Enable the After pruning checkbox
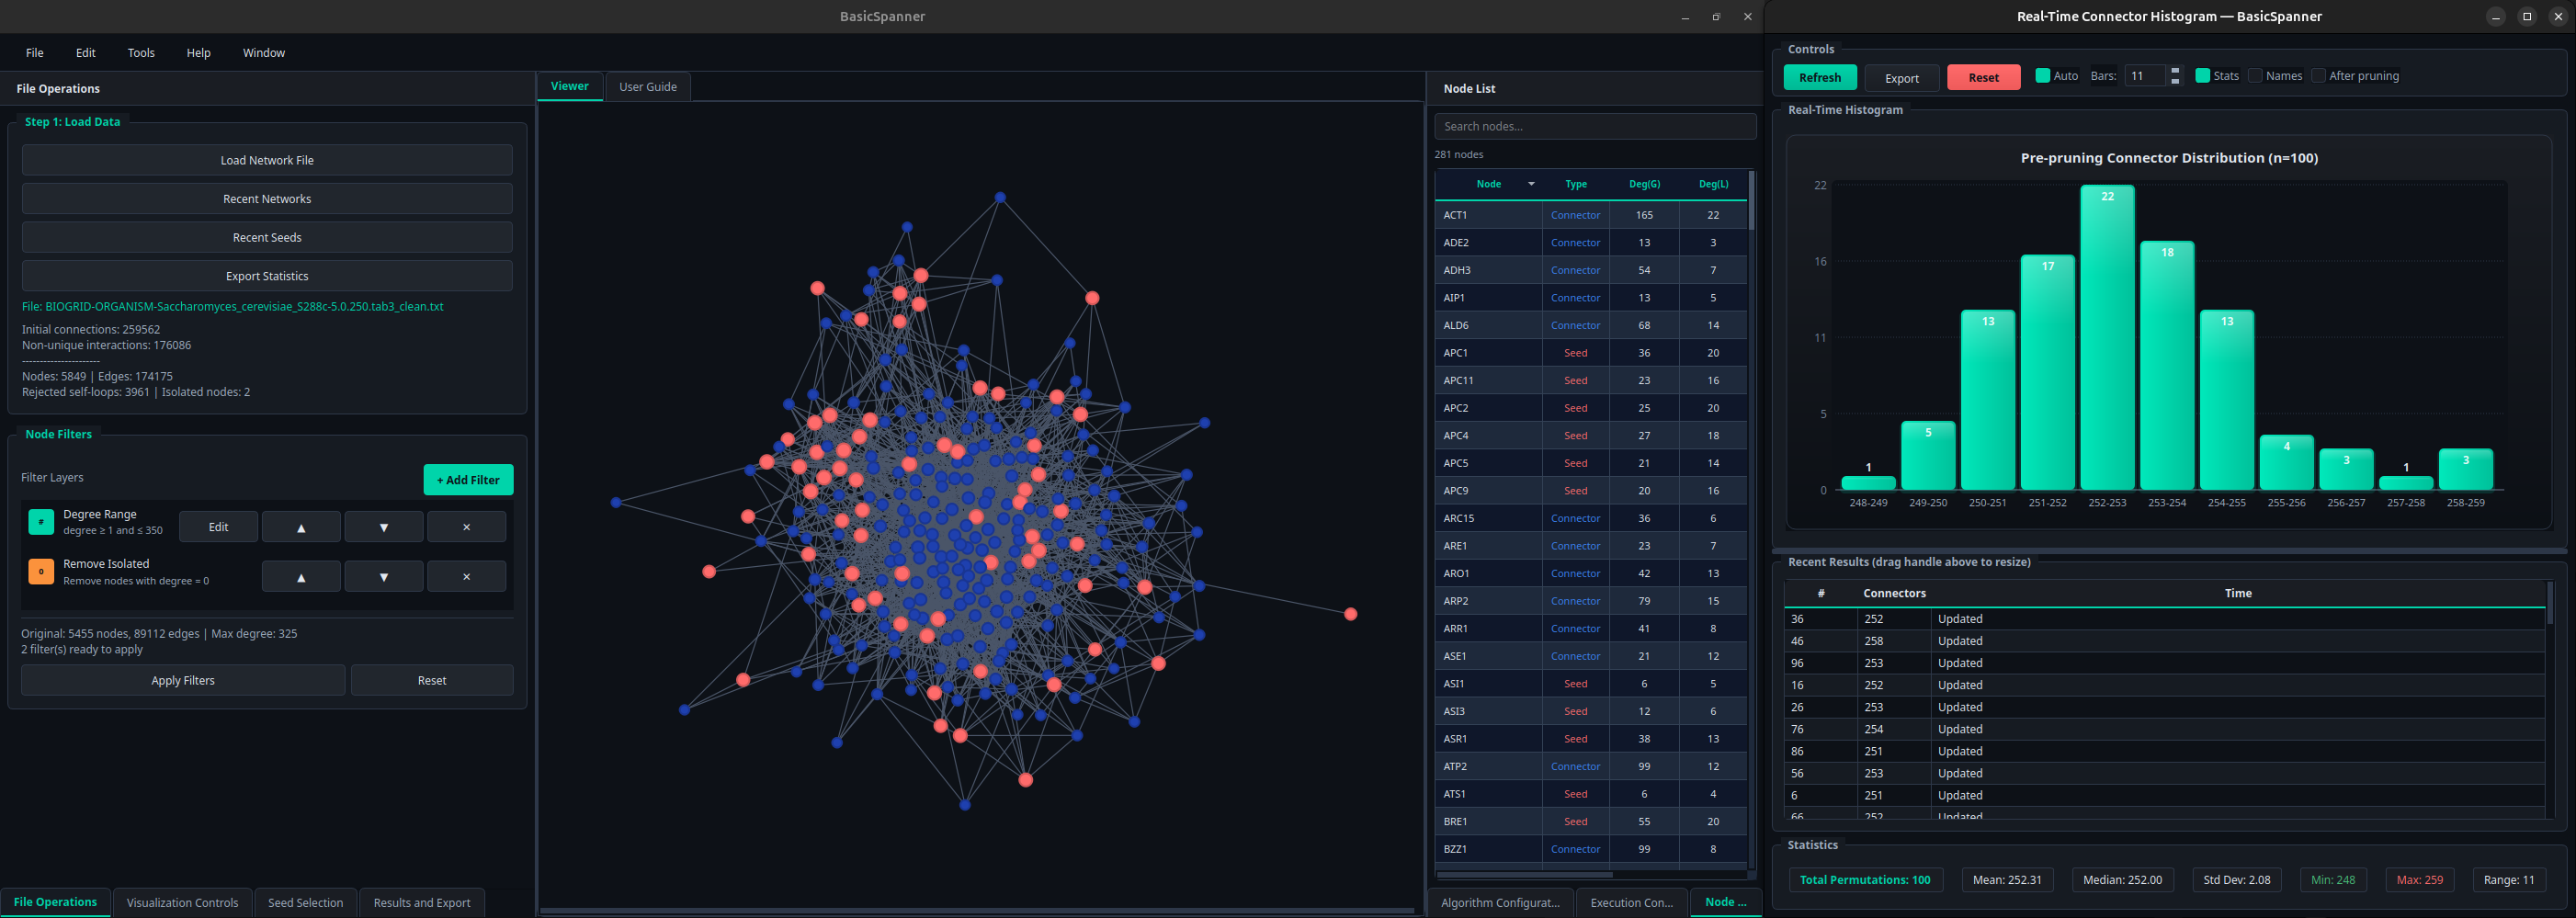Screen dimensions: 2576x918 pyautogui.click(x=2318, y=76)
